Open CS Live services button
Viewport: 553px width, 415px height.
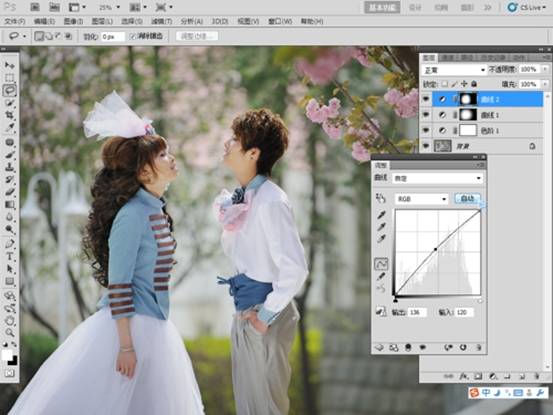coord(527,7)
